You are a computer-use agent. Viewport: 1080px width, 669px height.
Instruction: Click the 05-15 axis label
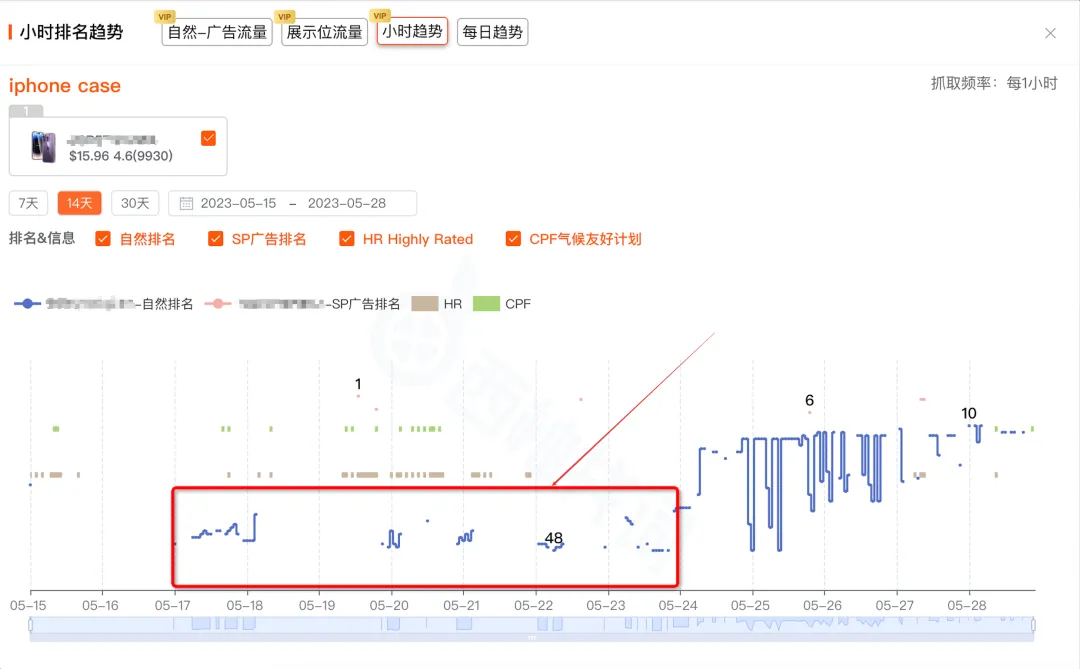point(28,606)
